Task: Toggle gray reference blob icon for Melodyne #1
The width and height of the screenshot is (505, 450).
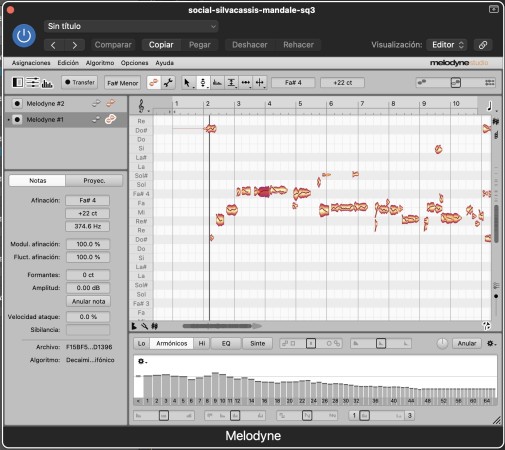Action: [x=96, y=119]
